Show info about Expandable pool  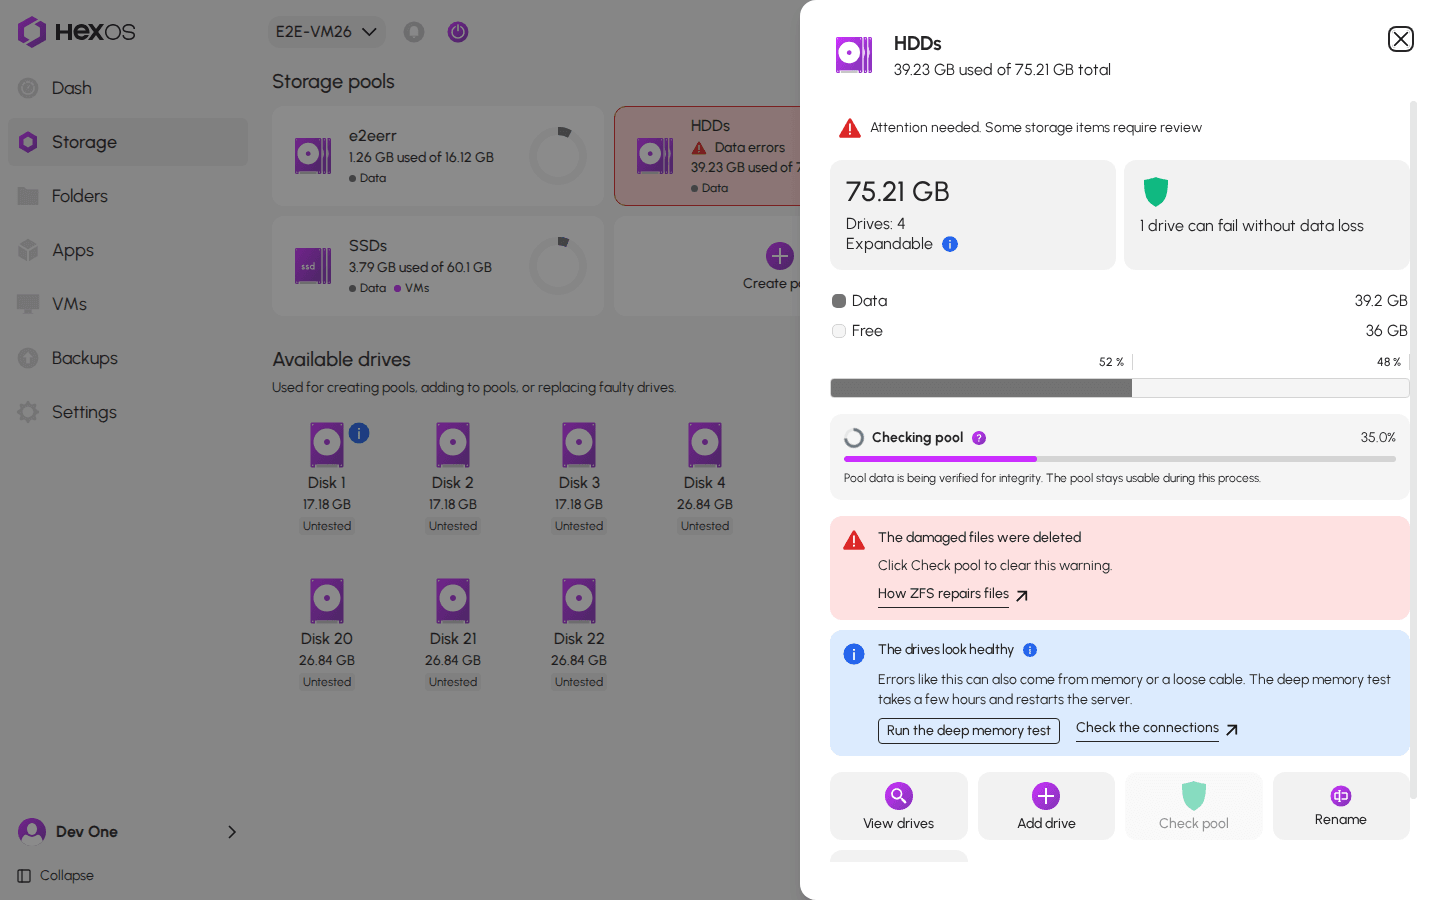(950, 244)
